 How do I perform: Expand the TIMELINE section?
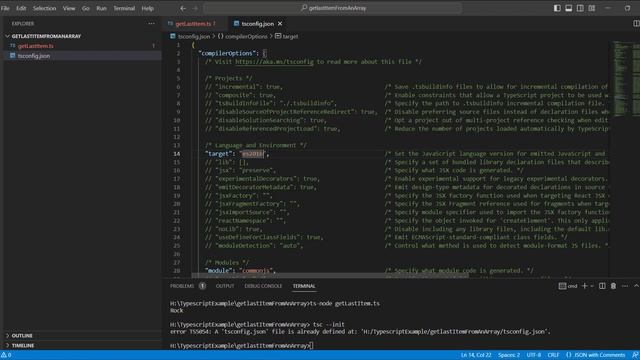pos(23,345)
